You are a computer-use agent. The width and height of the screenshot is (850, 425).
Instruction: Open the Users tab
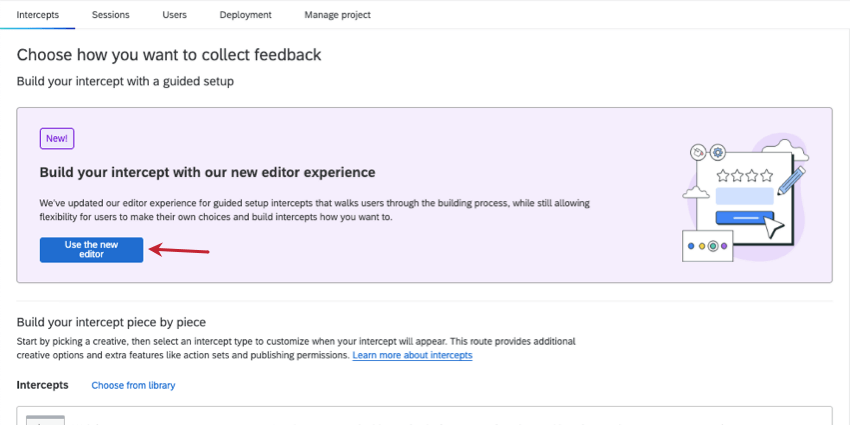[x=174, y=15]
